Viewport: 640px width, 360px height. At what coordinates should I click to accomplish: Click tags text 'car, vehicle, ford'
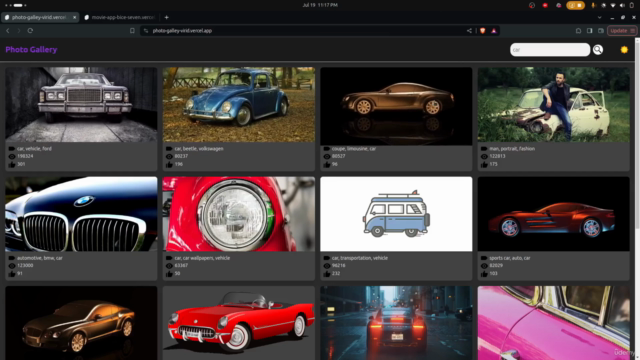click(34, 149)
